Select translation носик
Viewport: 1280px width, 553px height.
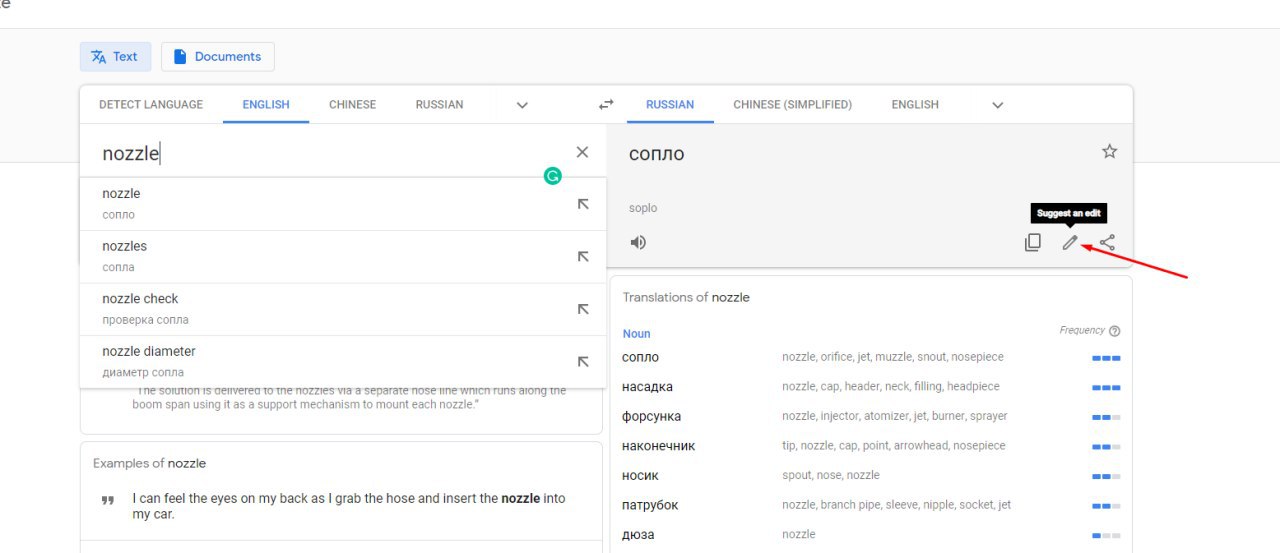coord(640,475)
